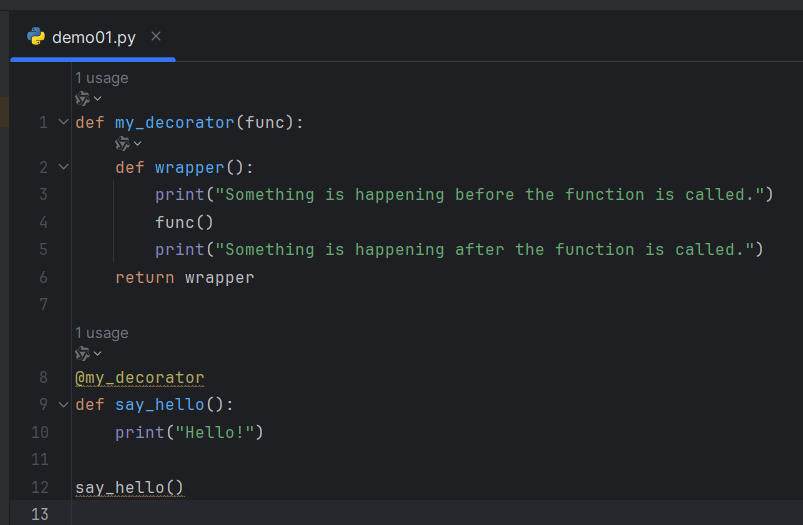Click line number 13 in gutter
This screenshot has width=803, height=525.
39,514
